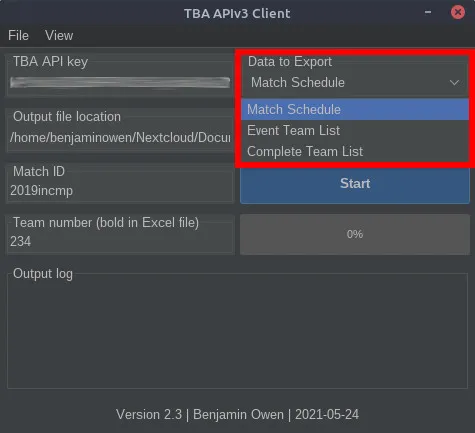Close the window with the red X

[458, 12]
